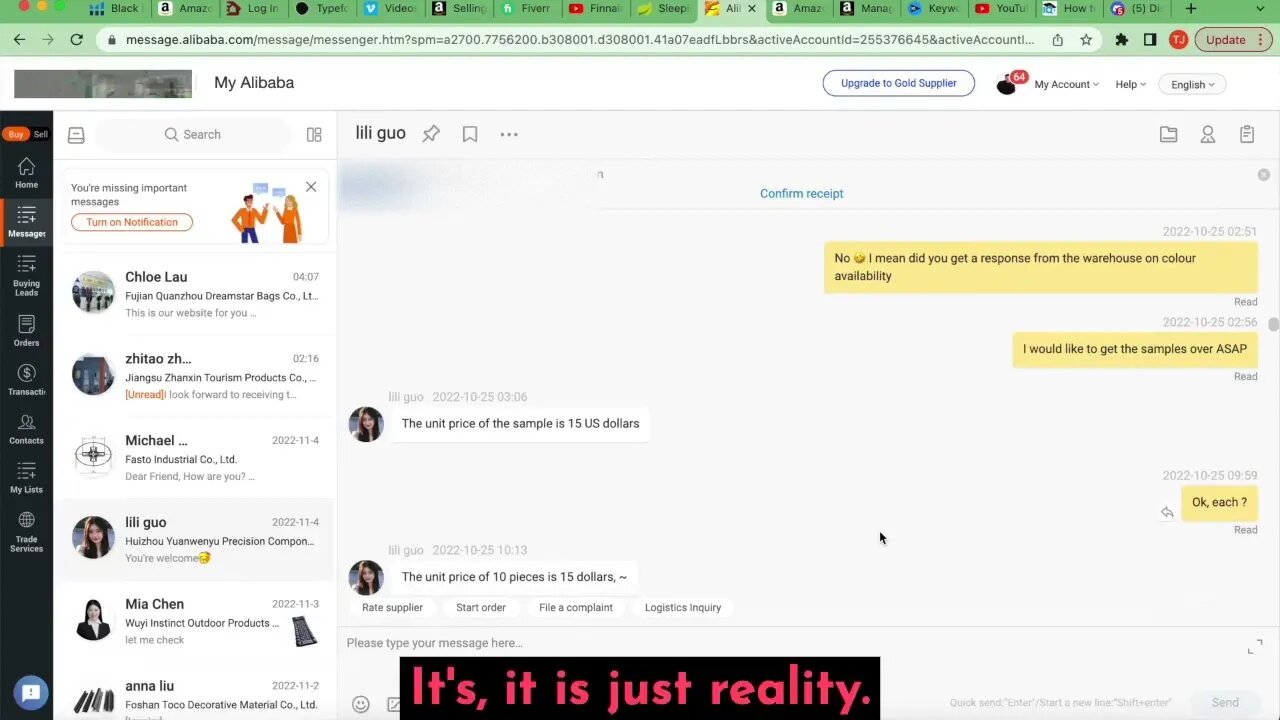This screenshot has height=720, width=1280.
Task: Focus the message text input
Action: click(x=790, y=643)
